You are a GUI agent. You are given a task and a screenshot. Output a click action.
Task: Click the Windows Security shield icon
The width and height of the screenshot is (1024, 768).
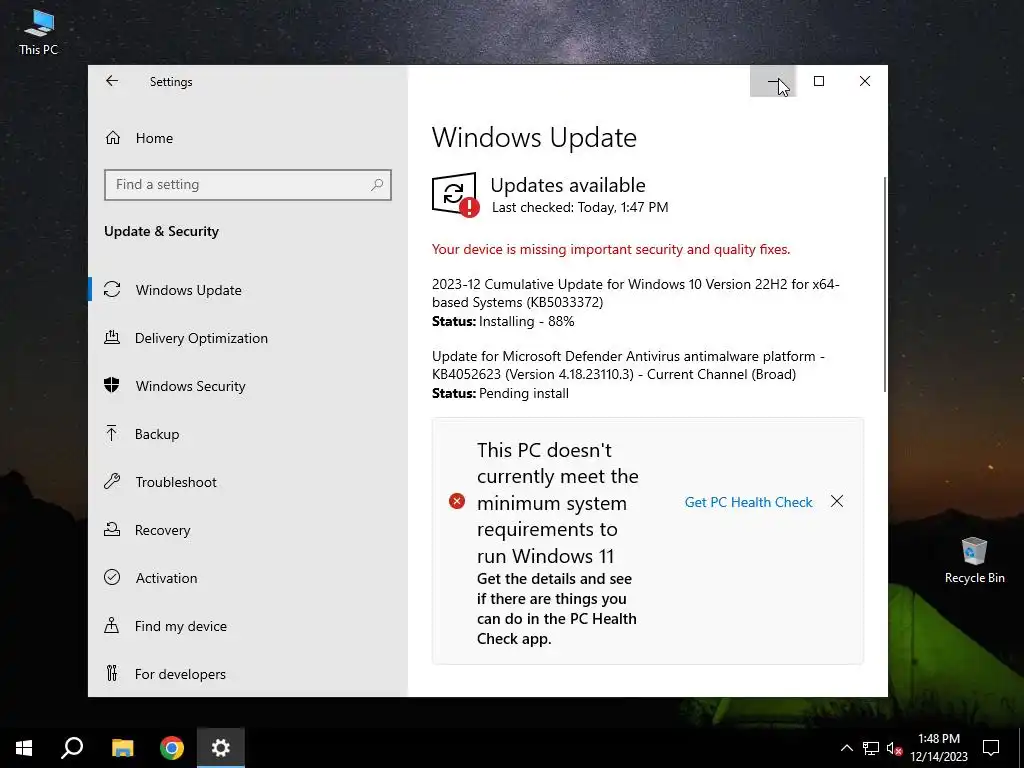[112, 385]
